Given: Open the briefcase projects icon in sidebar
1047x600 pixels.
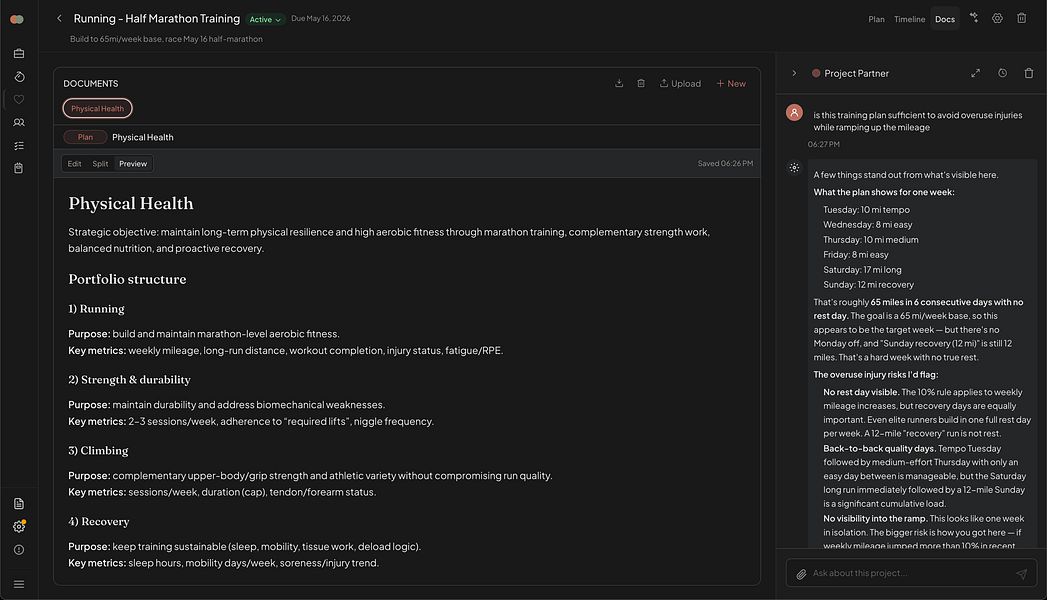Looking at the screenshot, I should click(x=19, y=53).
